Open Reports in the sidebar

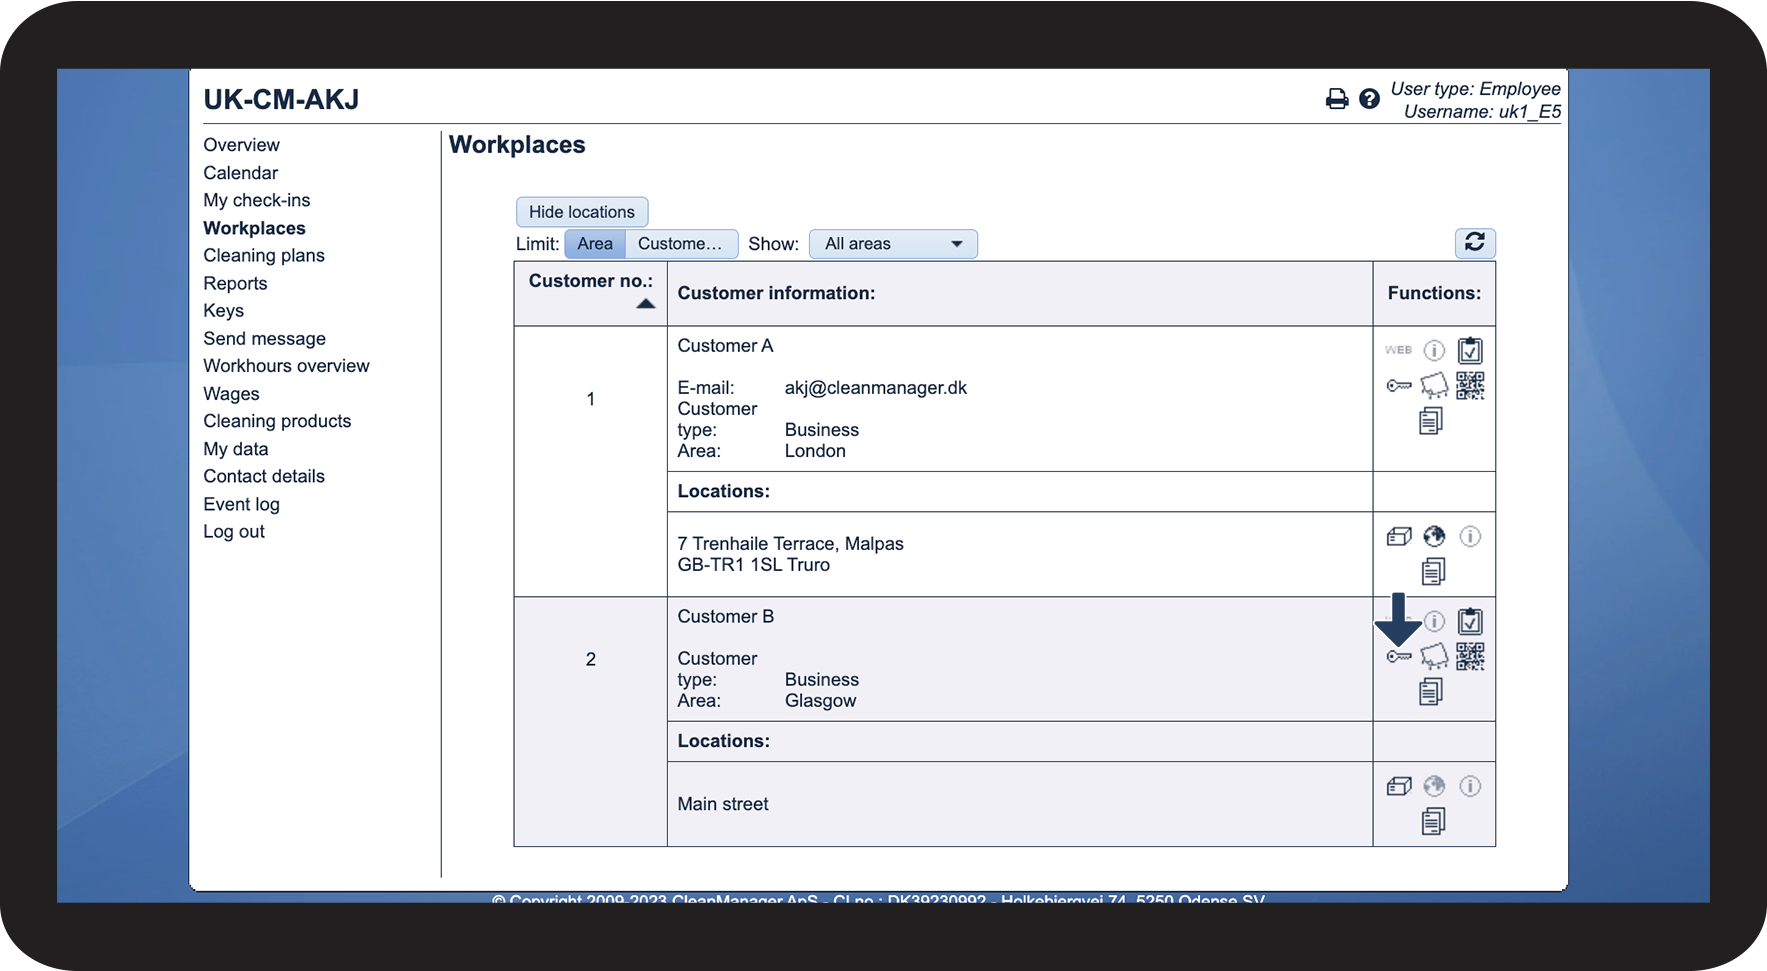click(x=235, y=283)
